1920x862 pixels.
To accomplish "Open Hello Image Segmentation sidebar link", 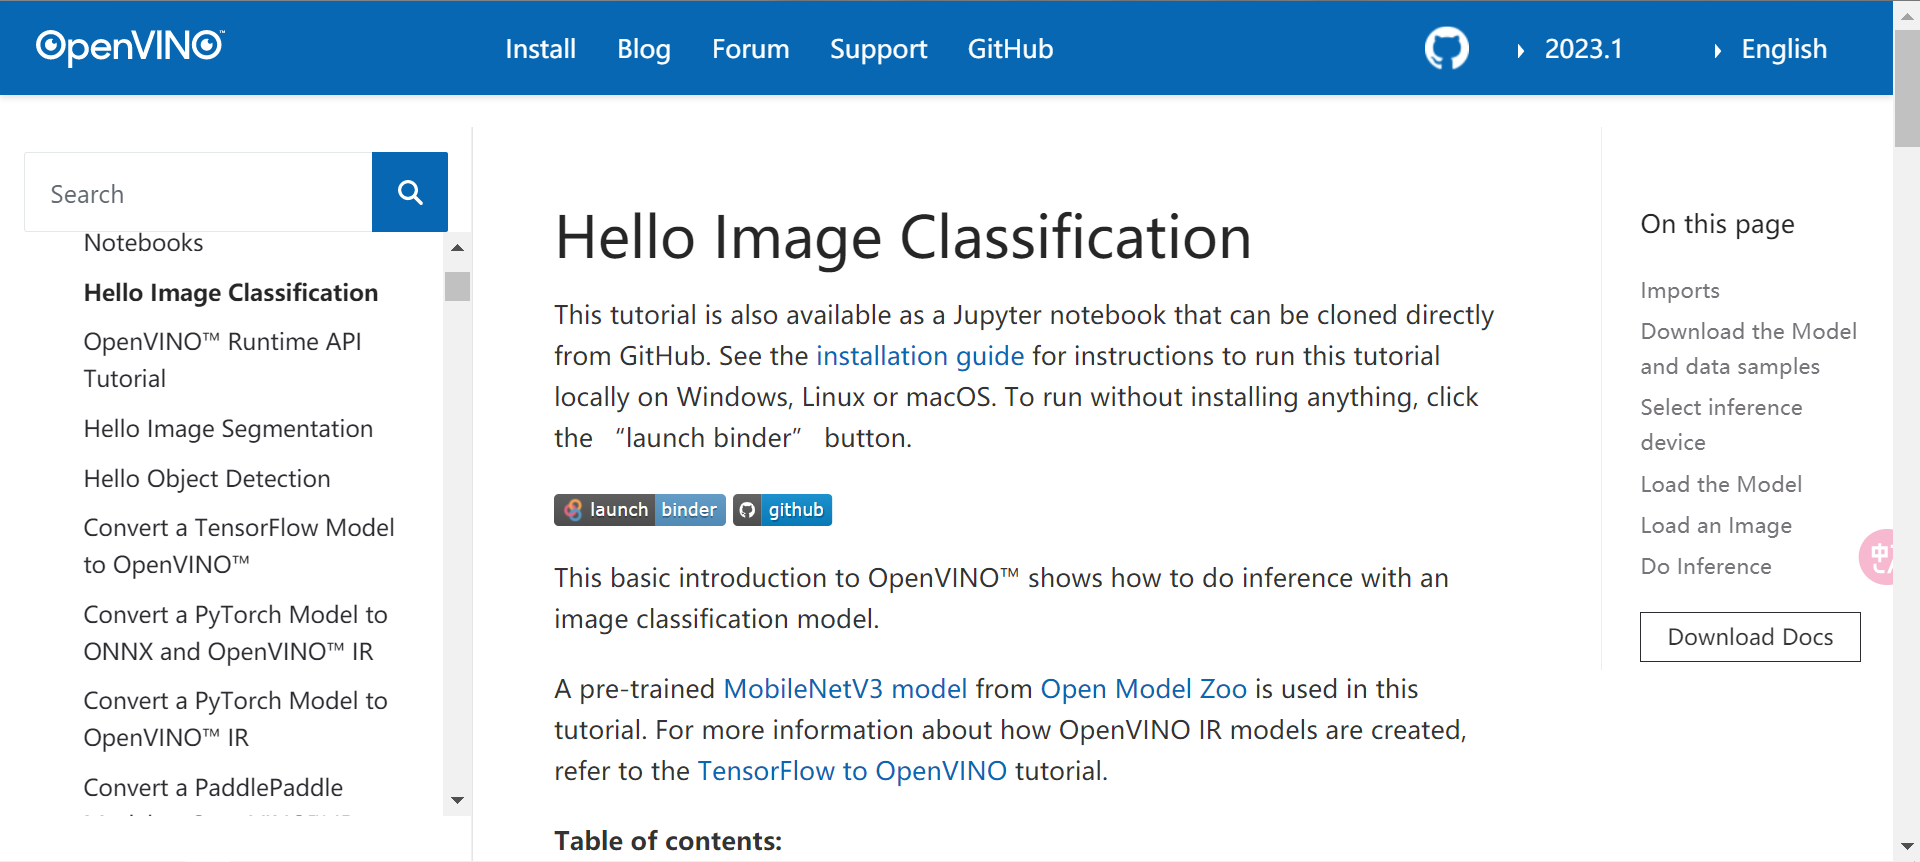I will 228,429.
